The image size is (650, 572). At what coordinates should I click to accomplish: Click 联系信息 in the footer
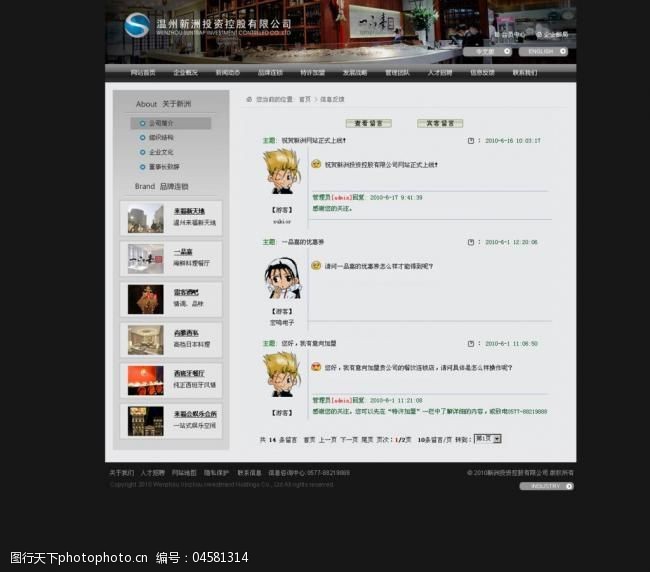tap(249, 473)
